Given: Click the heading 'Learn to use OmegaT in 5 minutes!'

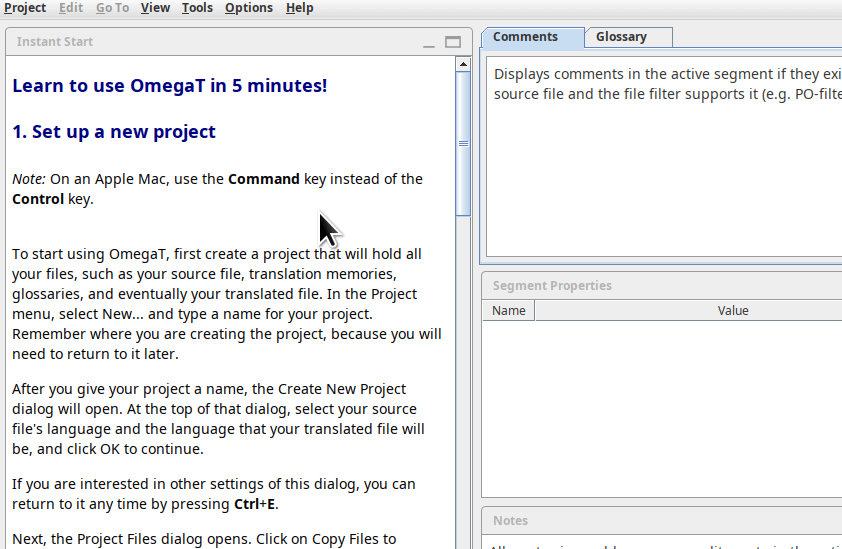Looking at the screenshot, I should tap(170, 86).
